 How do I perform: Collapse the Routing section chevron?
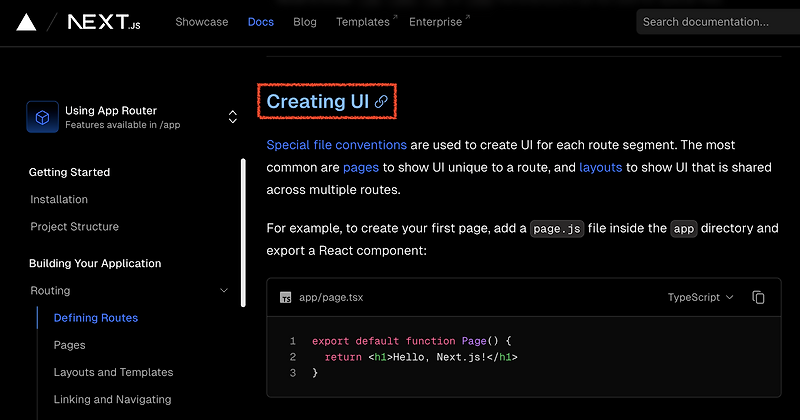point(223,290)
